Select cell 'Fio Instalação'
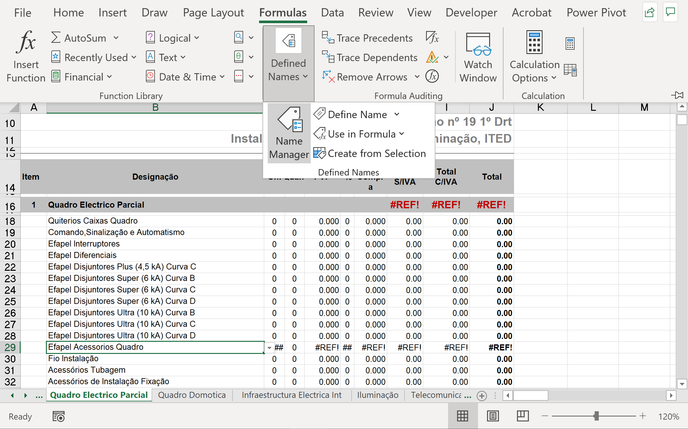The width and height of the screenshot is (688, 429). point(155,359)
